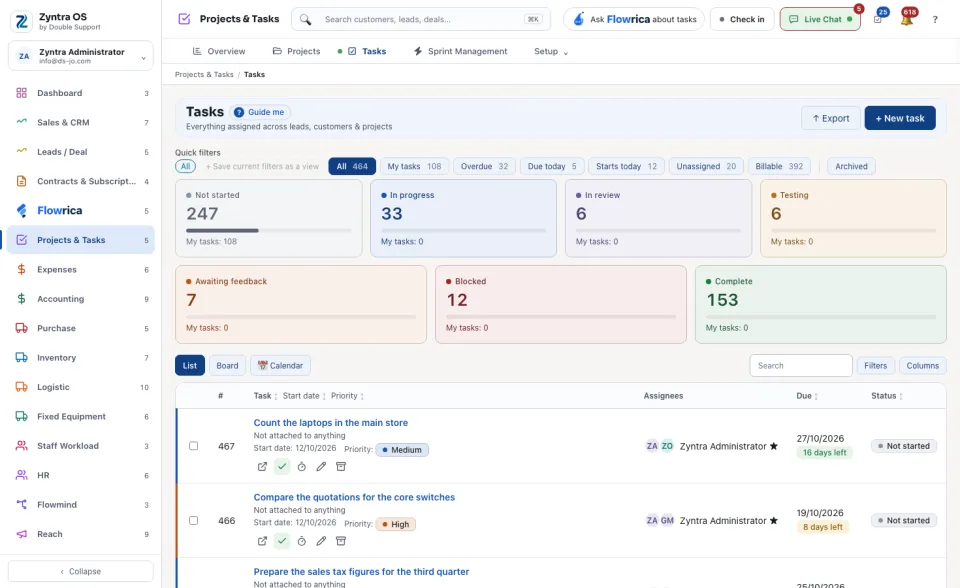The height and width of the screenshot is (588, 960).
Task: Click the New task button
Action: [899, 118]
